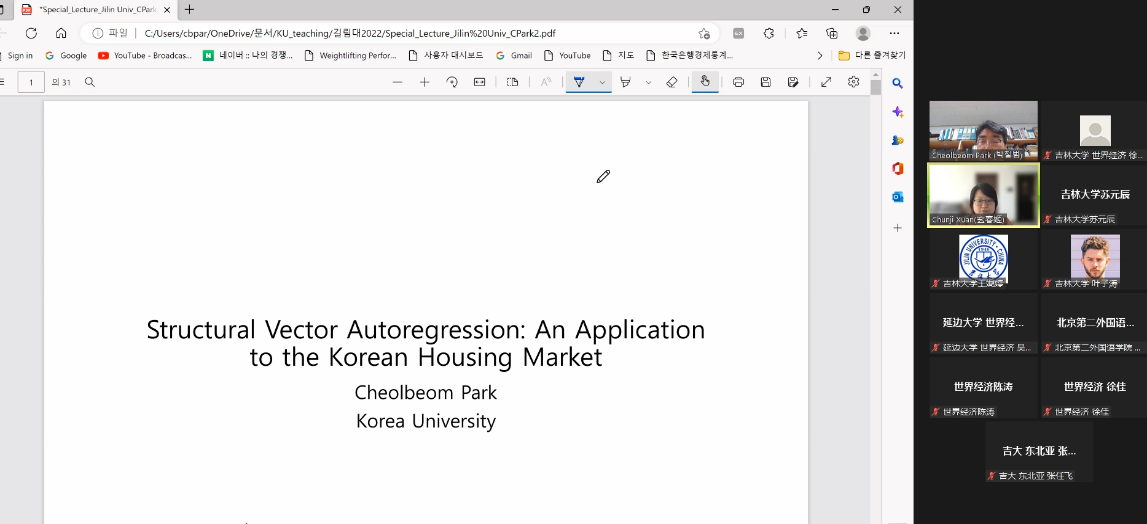1147x524 pixels.
Task: Expand Highlight tool options dropdown
Action: tap(648, 82)
